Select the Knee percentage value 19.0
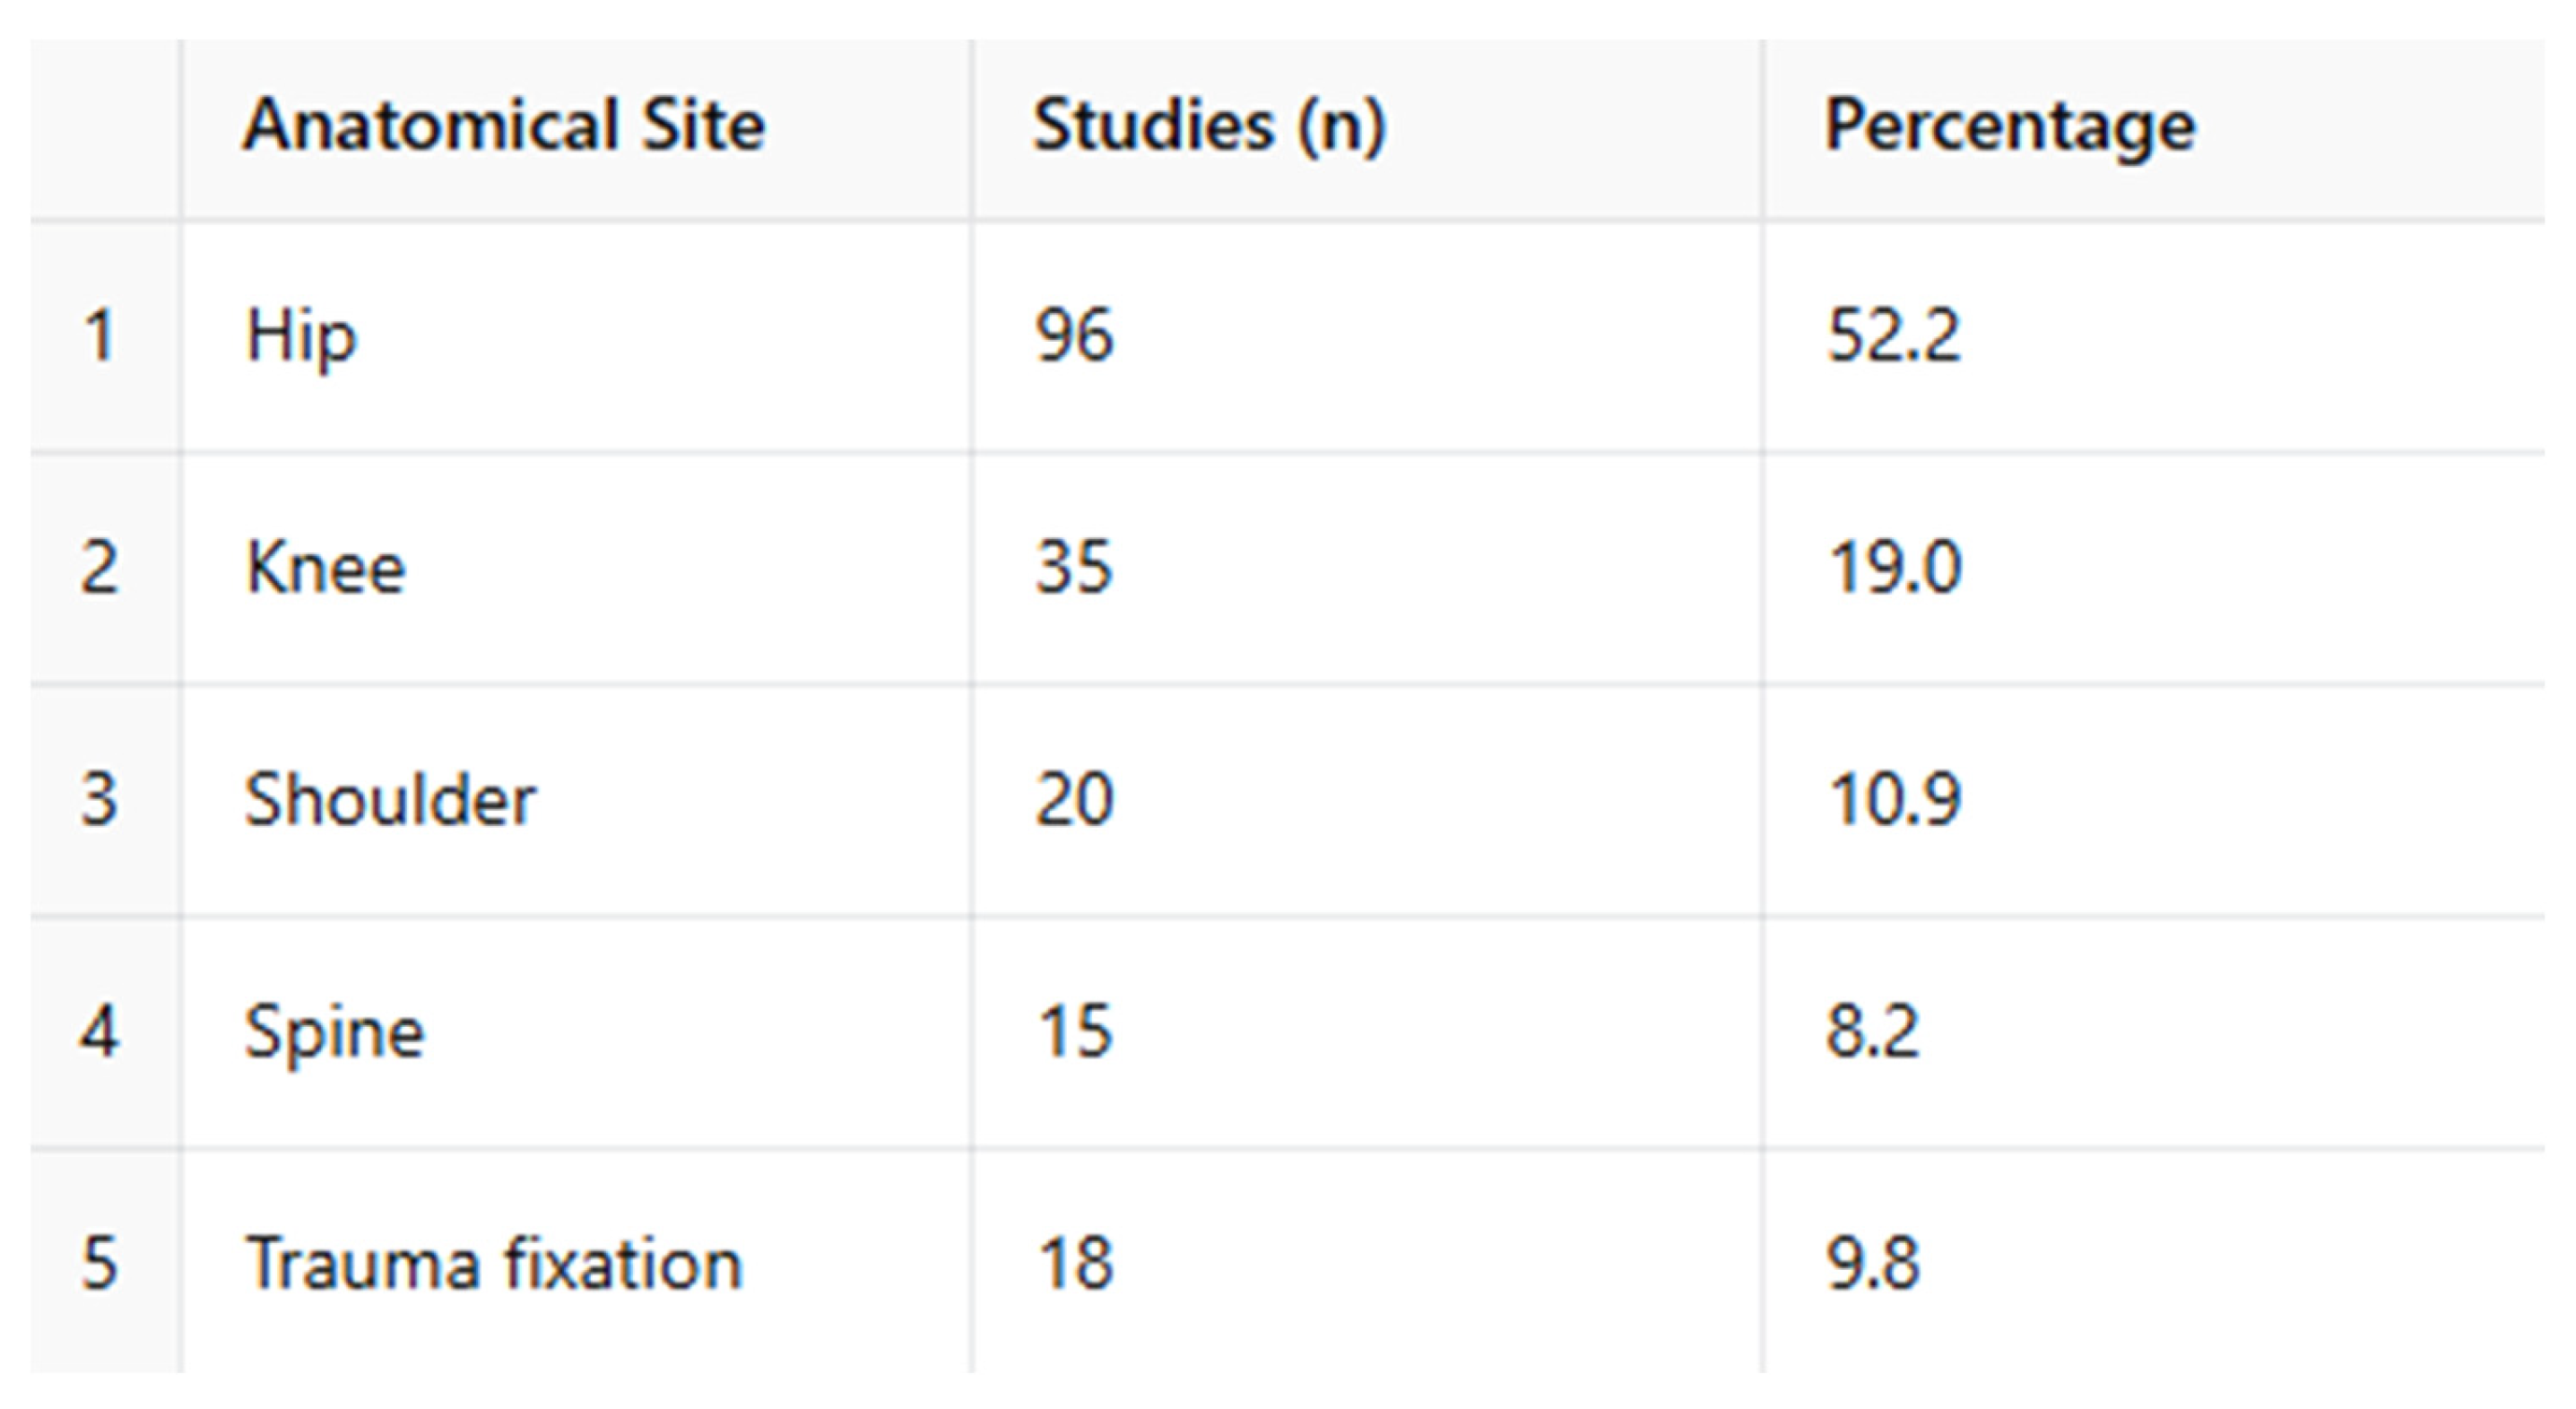Viewport: 2576px width, 1409px height. pos(1894,568)
